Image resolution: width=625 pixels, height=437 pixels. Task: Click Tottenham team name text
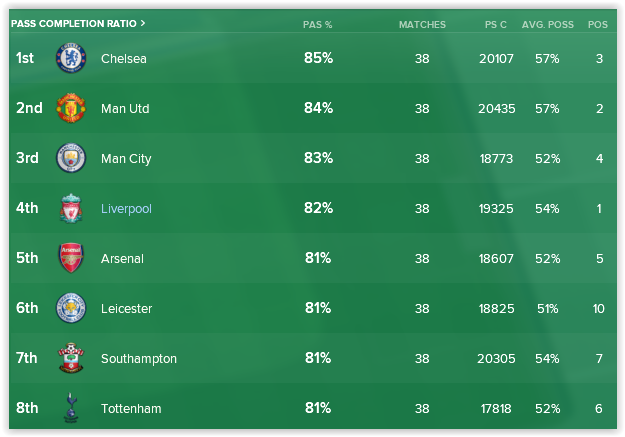click(x=131, y=409)
